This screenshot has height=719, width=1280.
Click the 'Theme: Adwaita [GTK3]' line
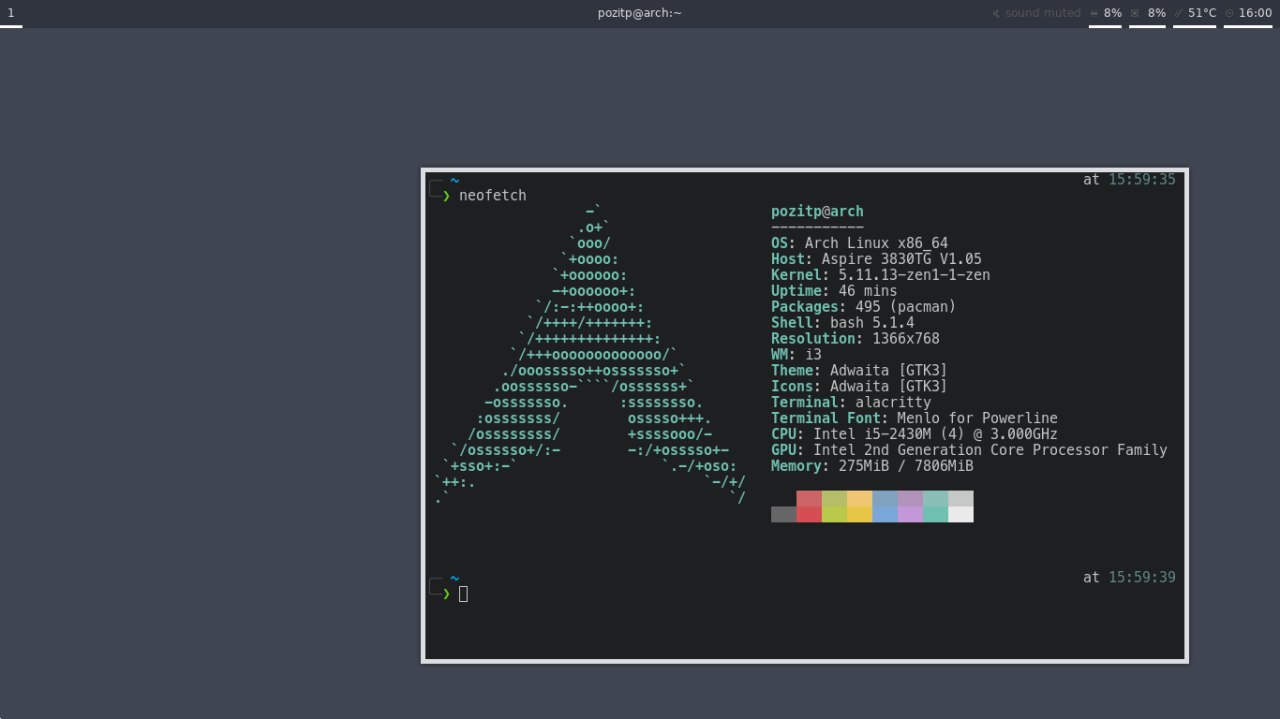point(859,371)
